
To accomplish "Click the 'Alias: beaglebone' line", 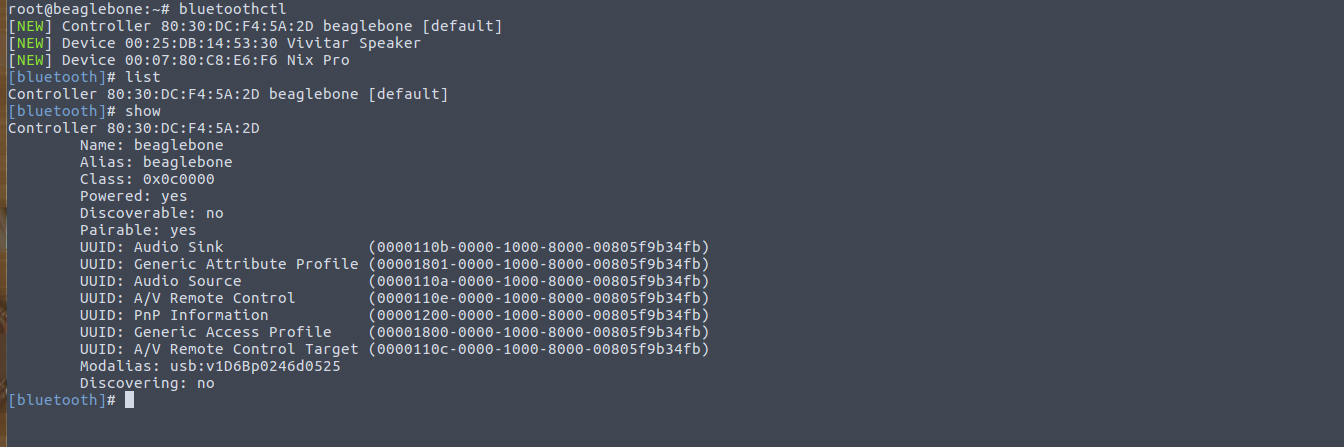I will [156, 162].
